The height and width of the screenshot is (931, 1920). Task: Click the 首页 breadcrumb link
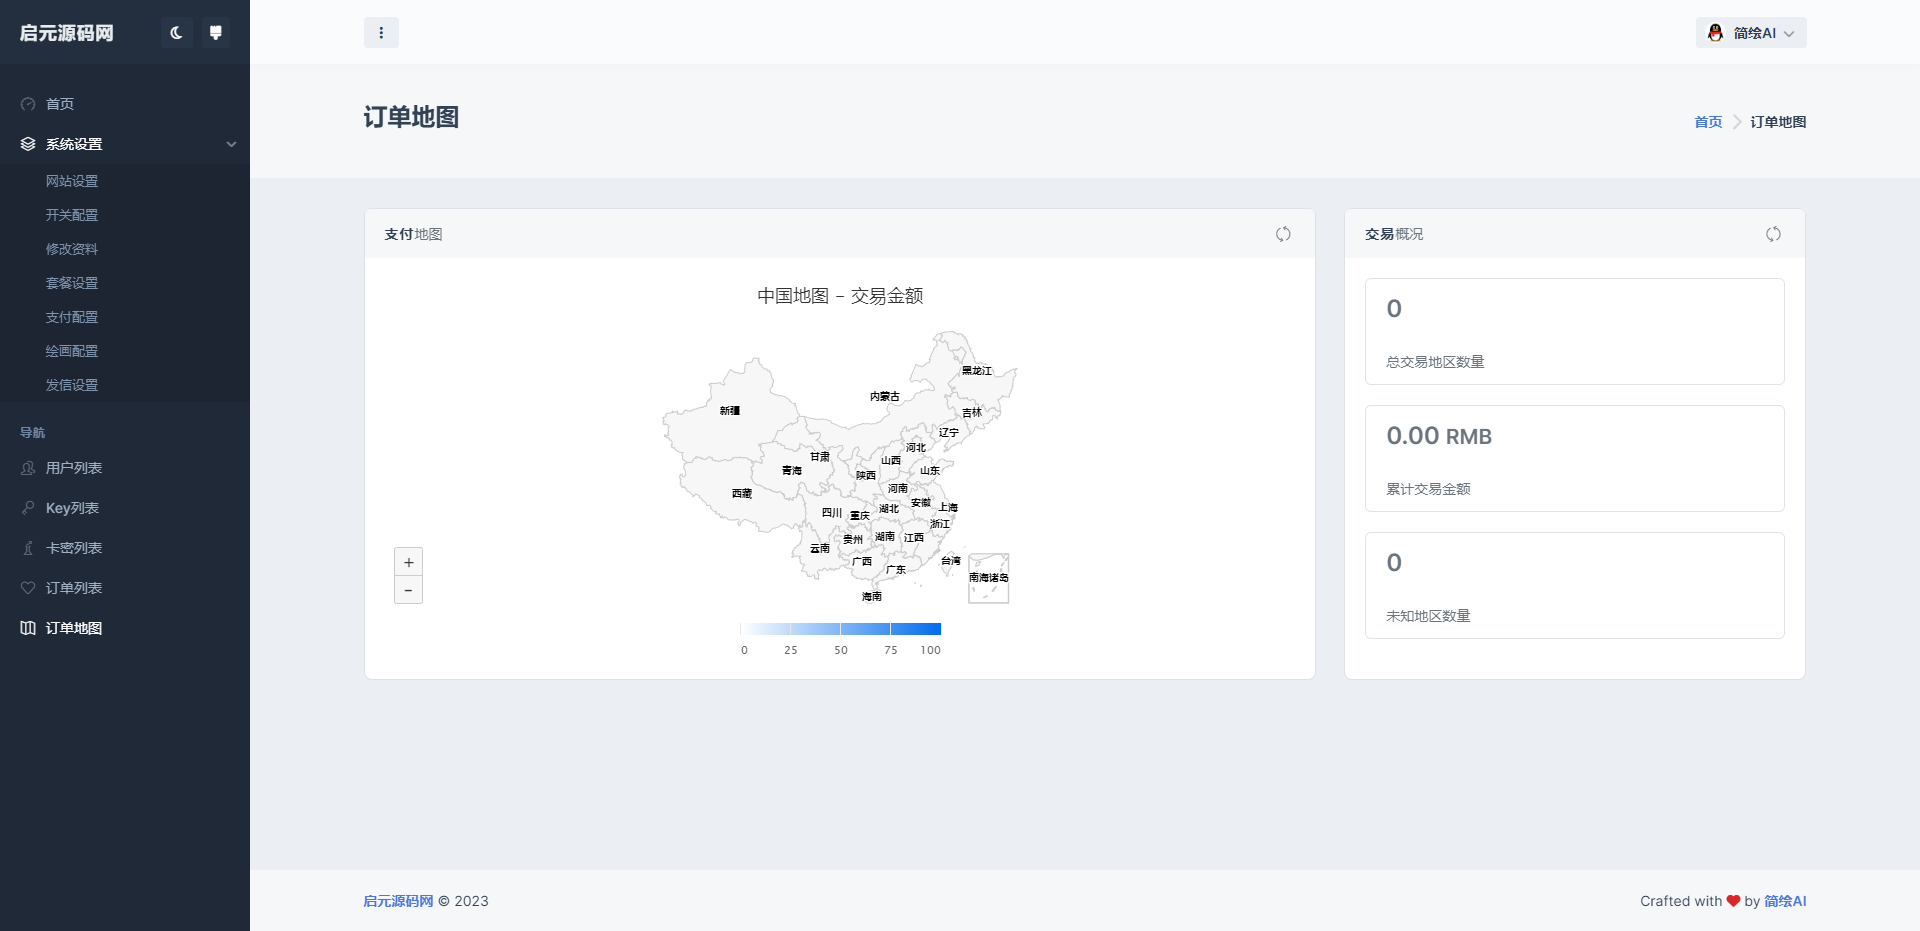tap(1708, 122)
